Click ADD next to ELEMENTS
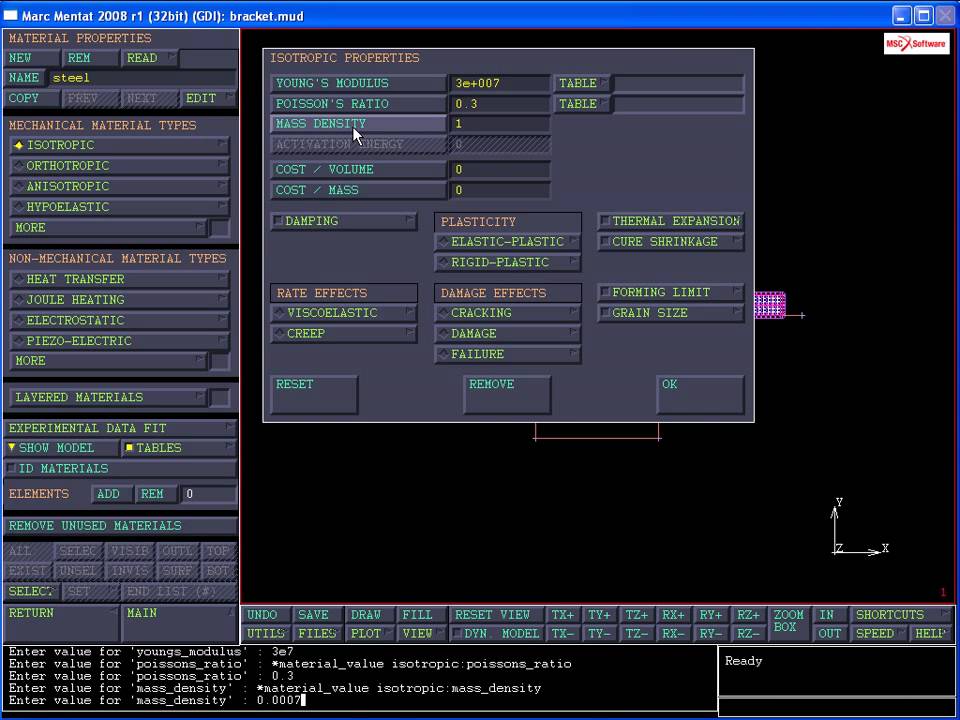The width and height of the screenshot is (960, 720). point(111,494)
